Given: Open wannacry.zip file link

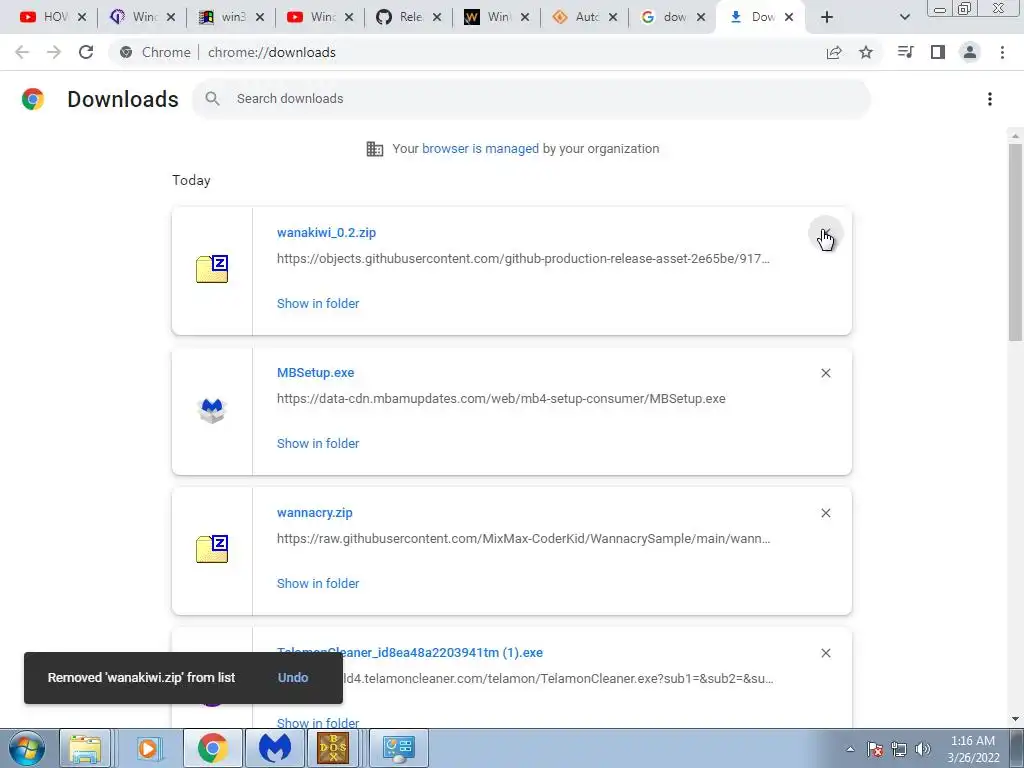Looking at the screenshot, I should [x=315, y=513].
